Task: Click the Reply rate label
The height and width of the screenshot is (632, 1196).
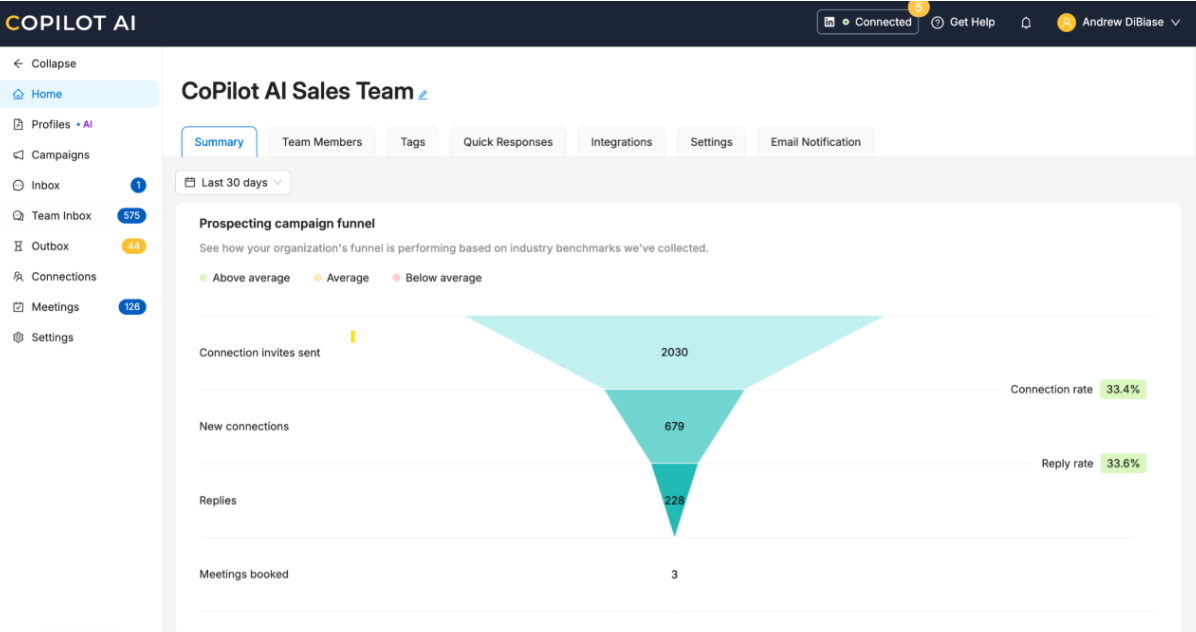Action: click(x=1067, y=463)
